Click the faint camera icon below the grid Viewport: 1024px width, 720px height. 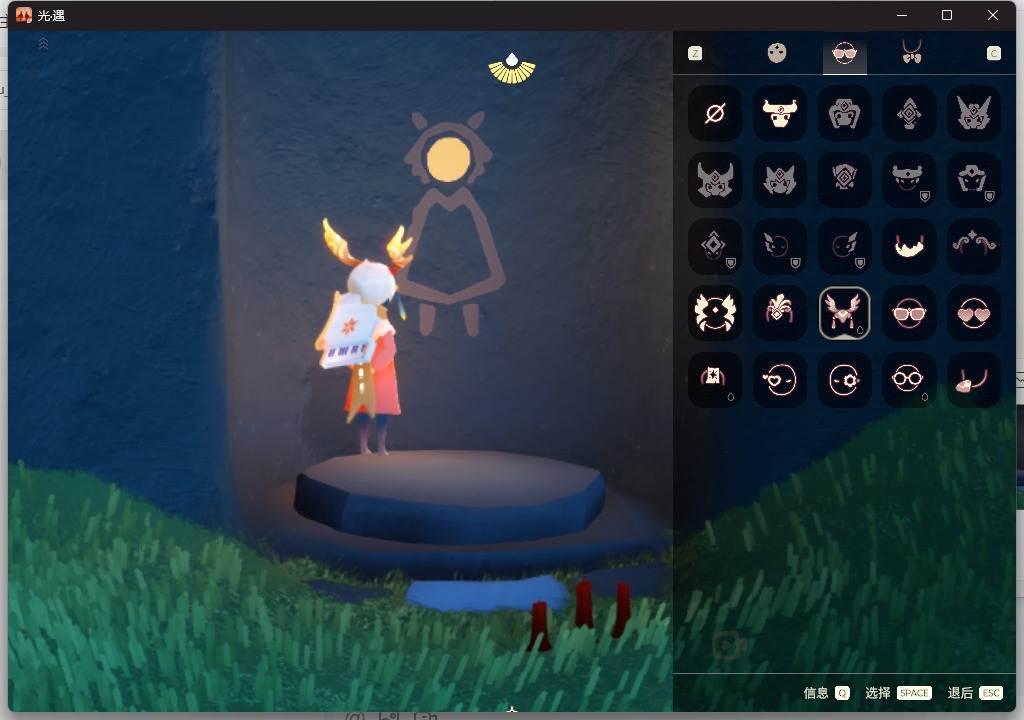(729, 646)
